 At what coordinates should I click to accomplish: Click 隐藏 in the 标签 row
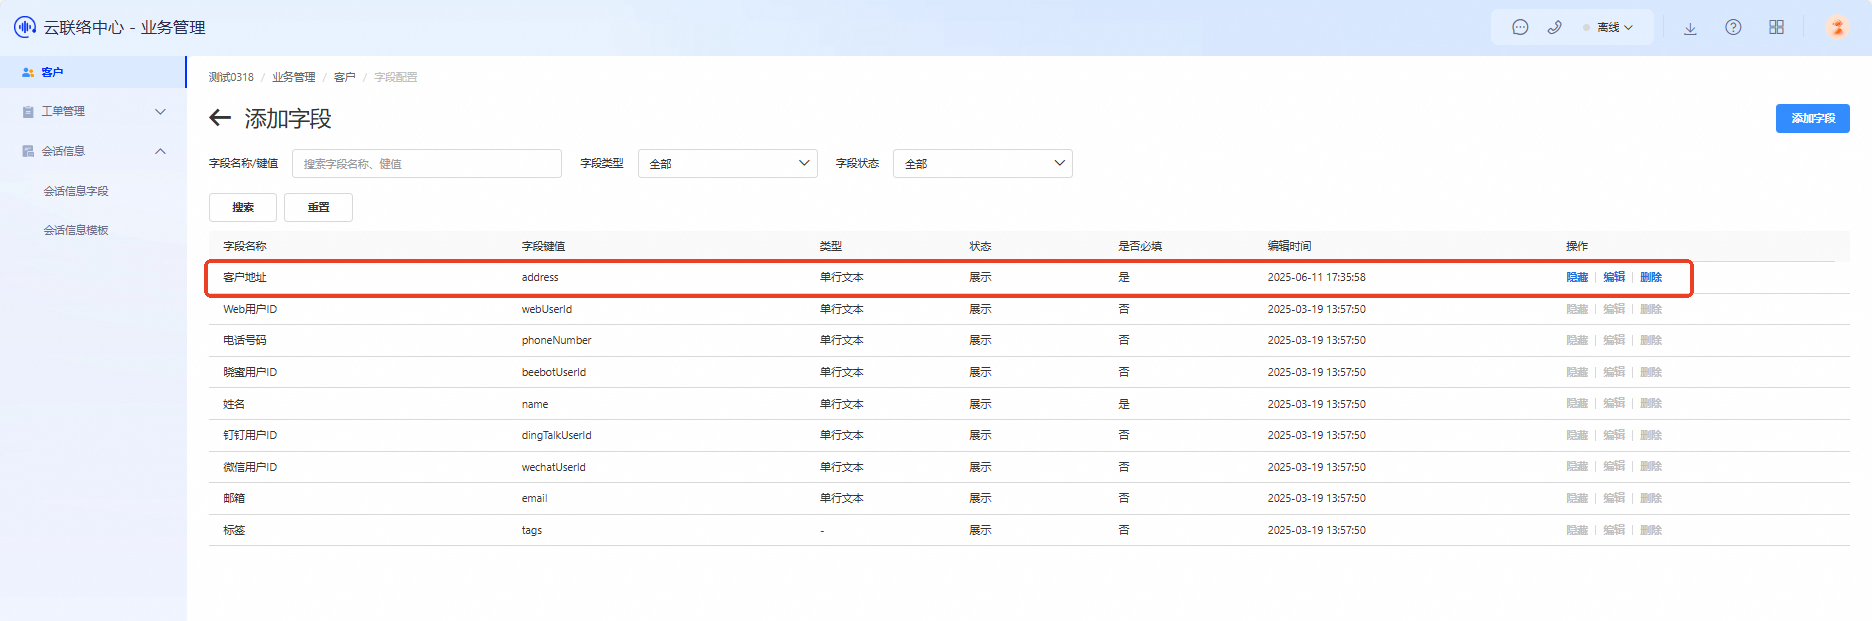coord(1577,530)
